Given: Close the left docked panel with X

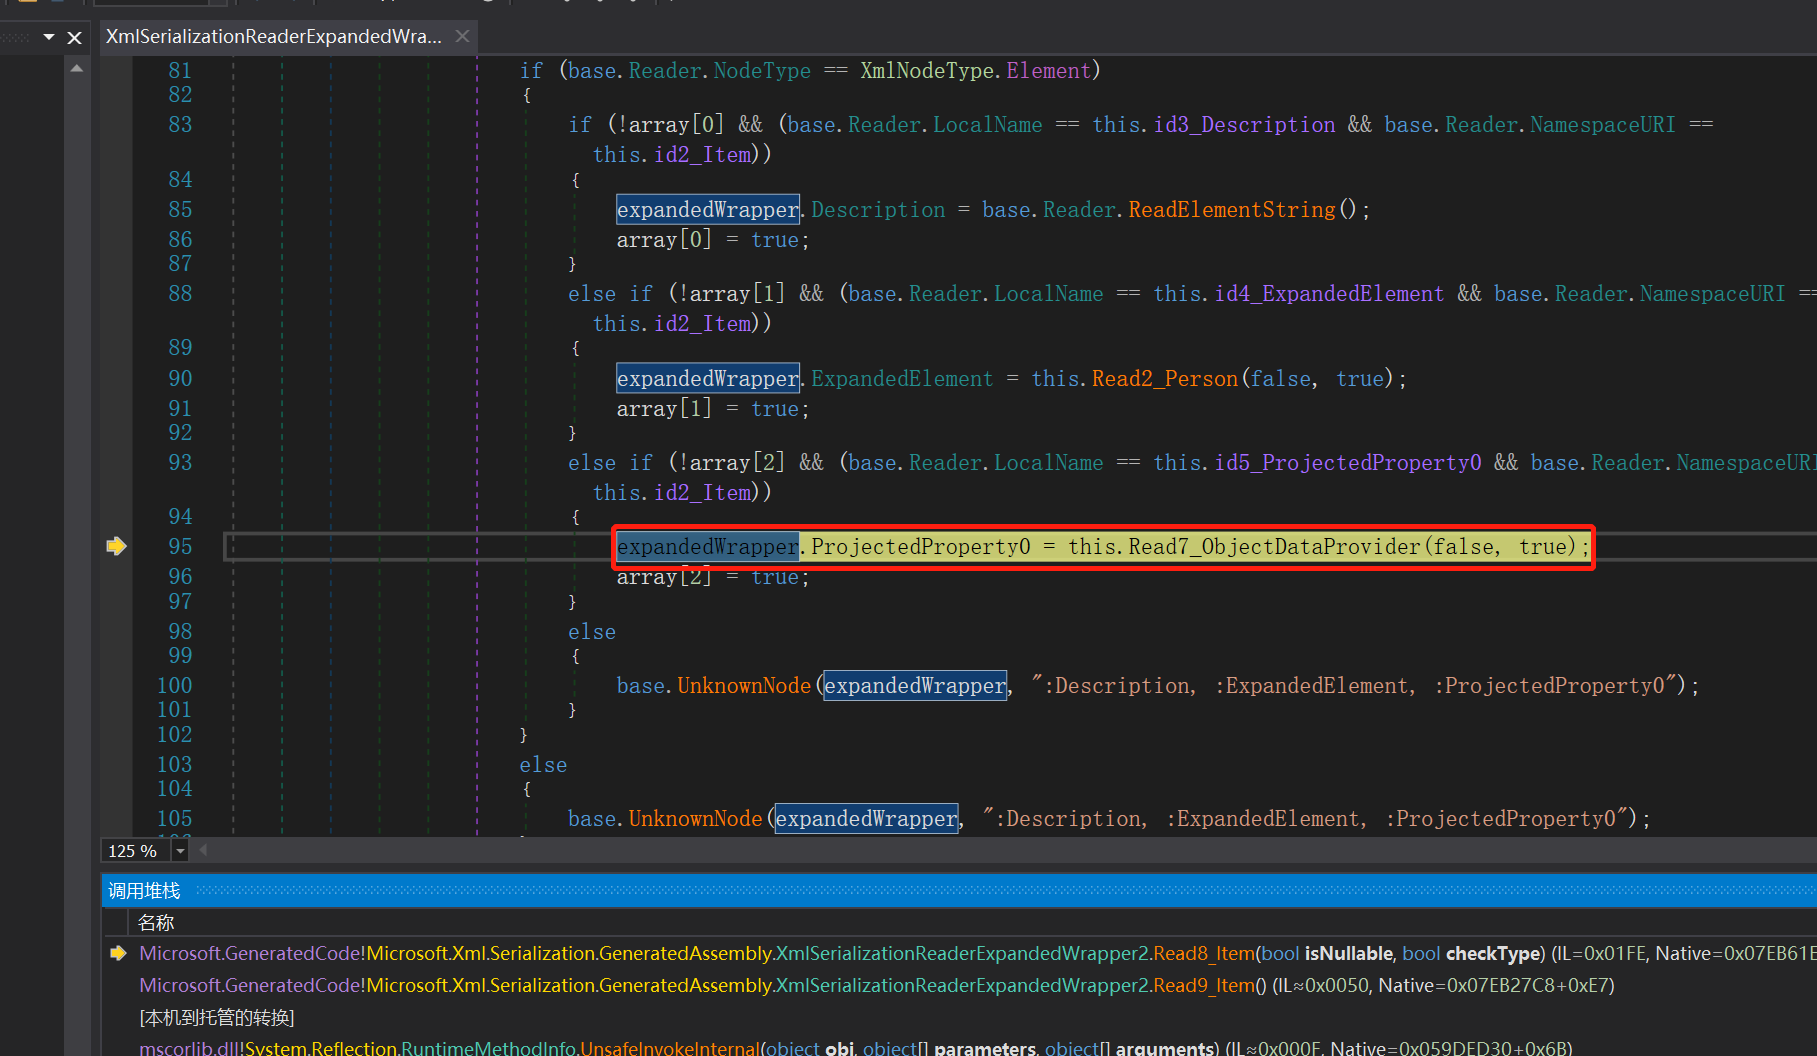Looking at the screenshot, I should (x=74, y=38).
